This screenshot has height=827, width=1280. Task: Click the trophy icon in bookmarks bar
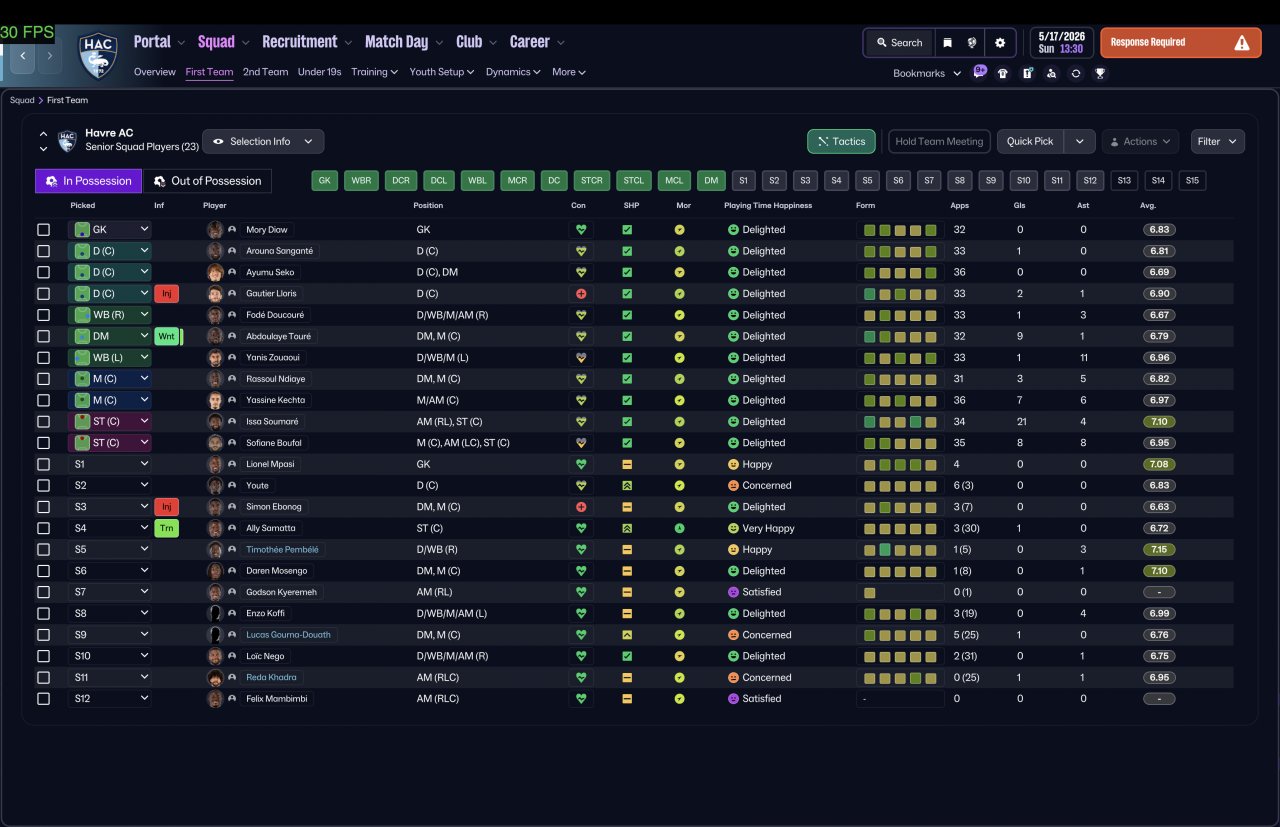click(1100, 73)
